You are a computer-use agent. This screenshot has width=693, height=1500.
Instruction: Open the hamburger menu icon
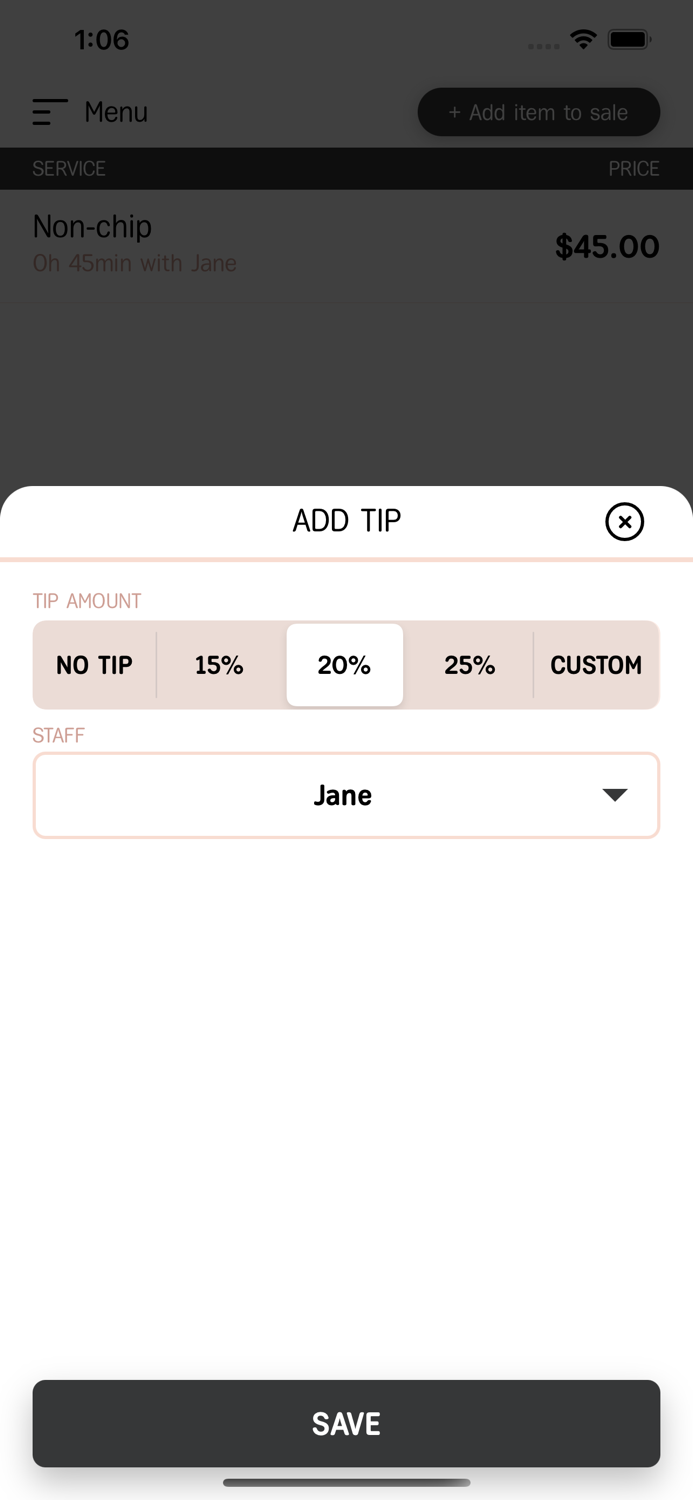[x=49, y=112]
